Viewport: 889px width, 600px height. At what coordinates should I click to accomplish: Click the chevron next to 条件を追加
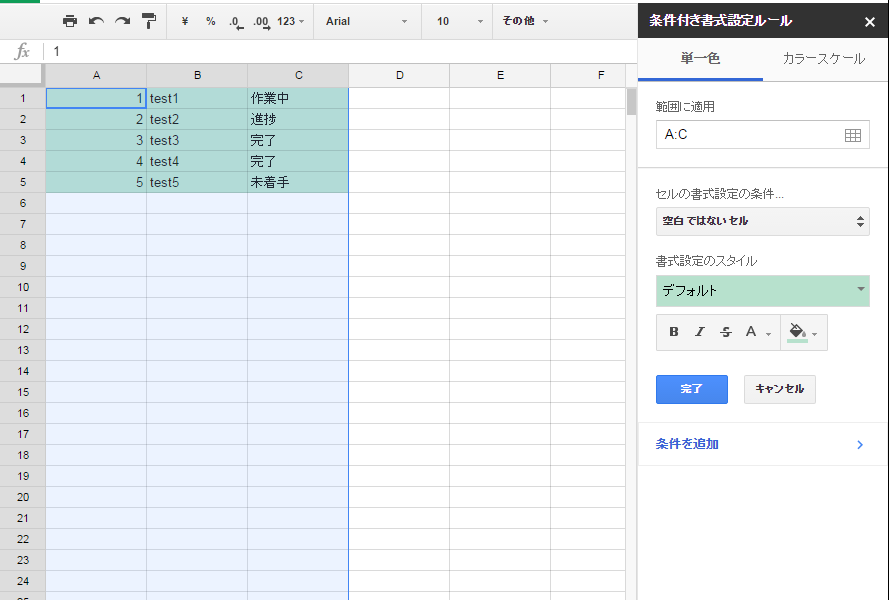860,445
